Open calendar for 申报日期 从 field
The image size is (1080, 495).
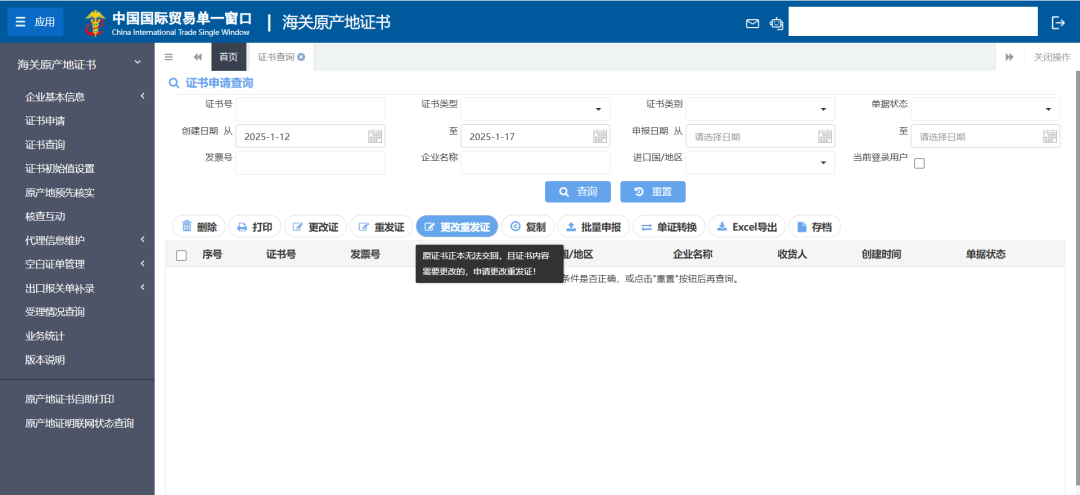point(825,136)
